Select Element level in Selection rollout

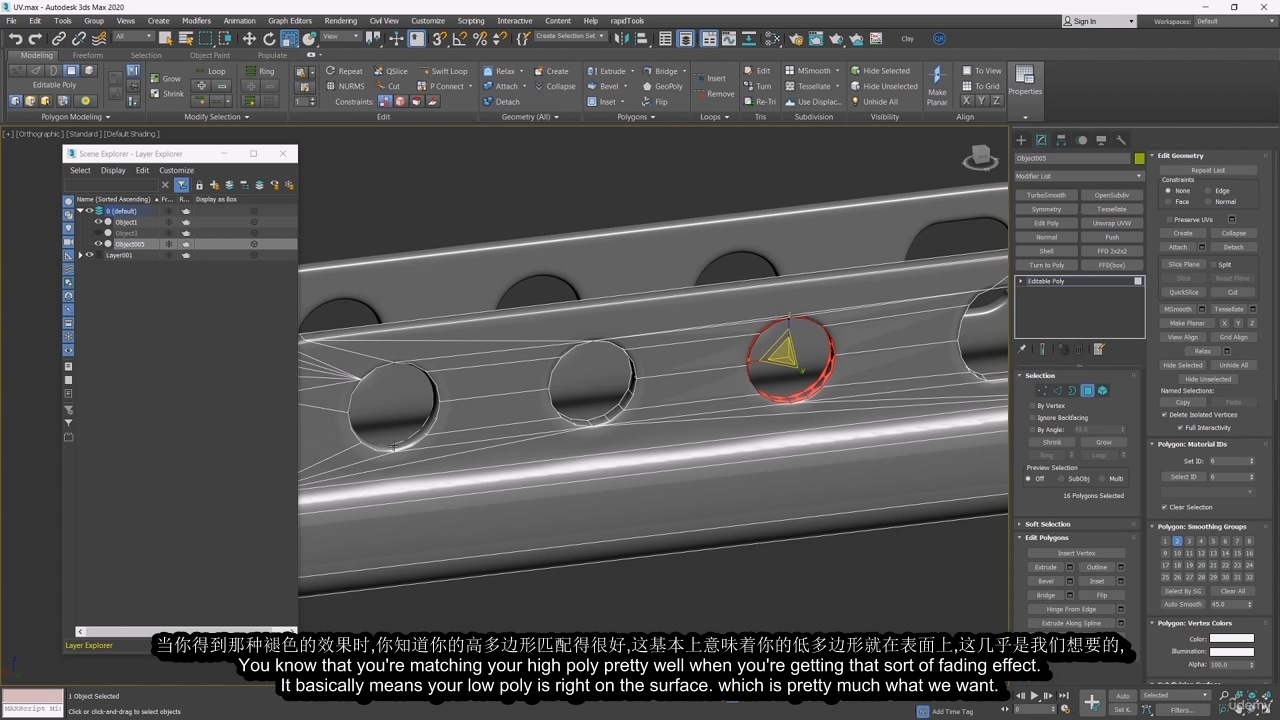(1102, 391)
